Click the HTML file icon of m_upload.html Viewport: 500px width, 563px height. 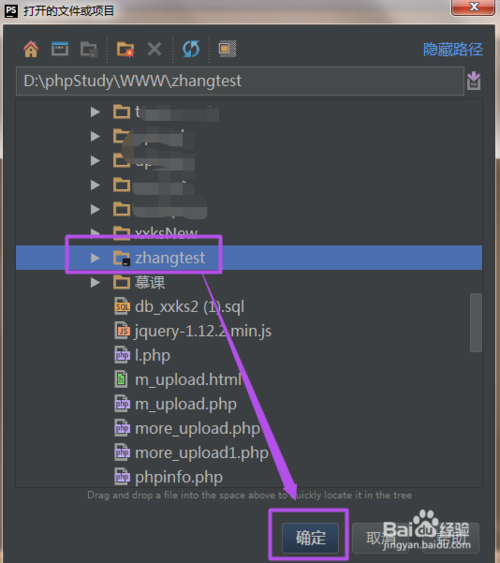tap(121, 379)
